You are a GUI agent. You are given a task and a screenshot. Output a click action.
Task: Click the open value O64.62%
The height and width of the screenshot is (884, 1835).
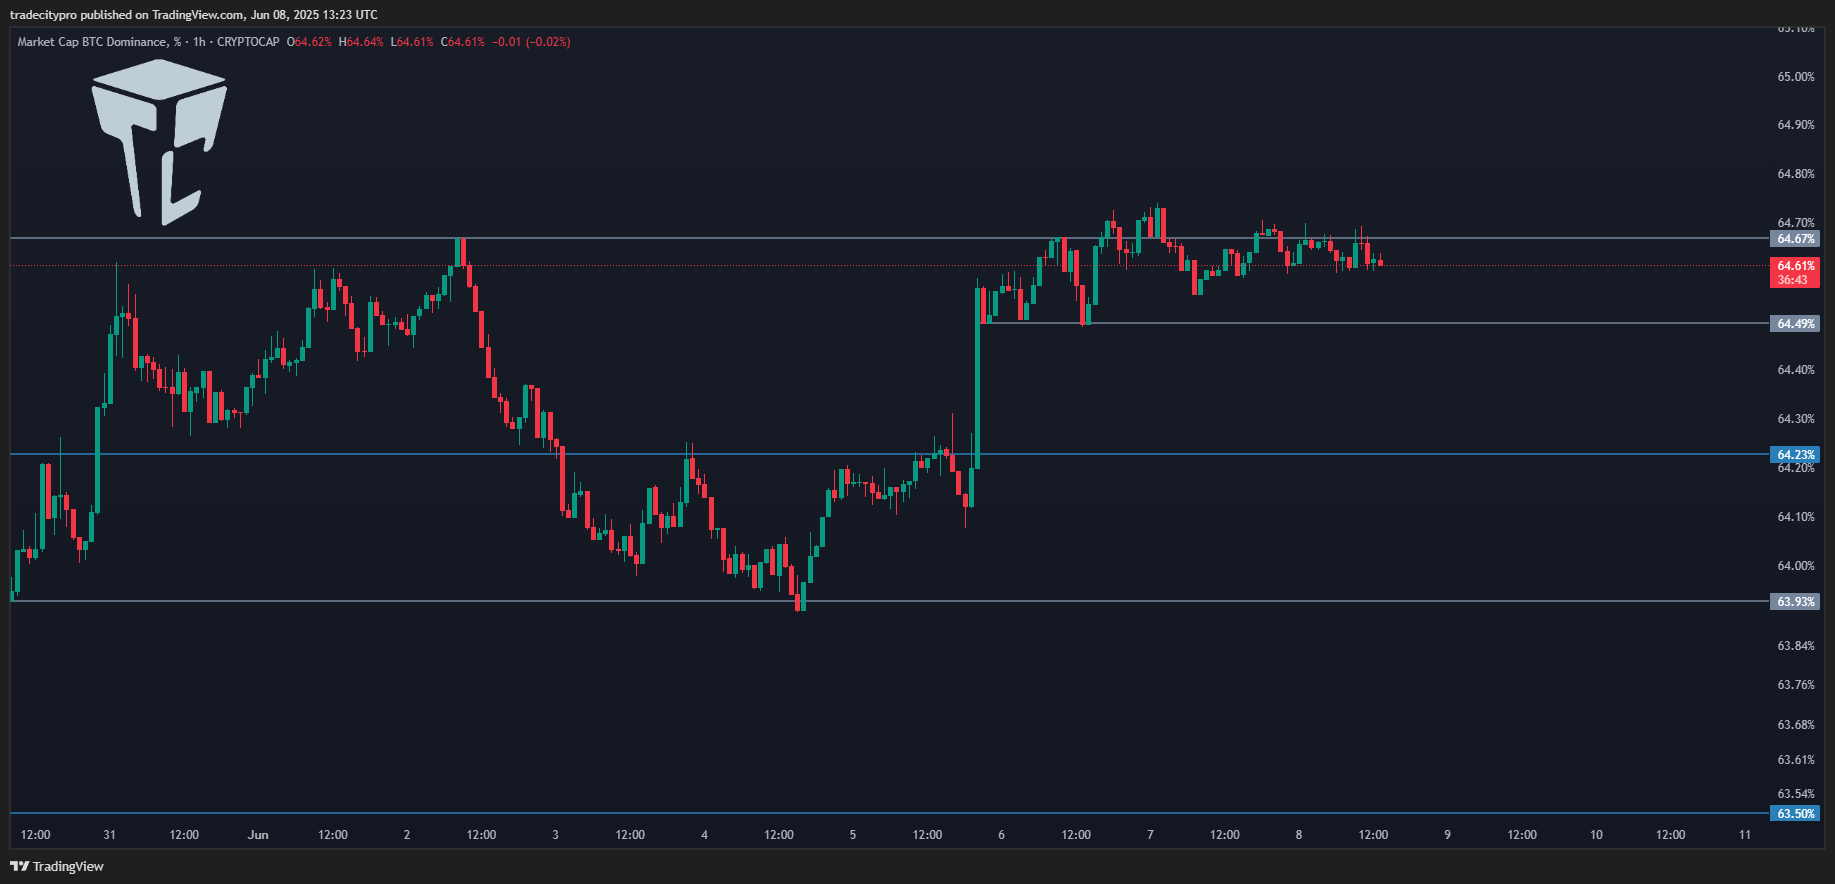click(x=309, y=42)
